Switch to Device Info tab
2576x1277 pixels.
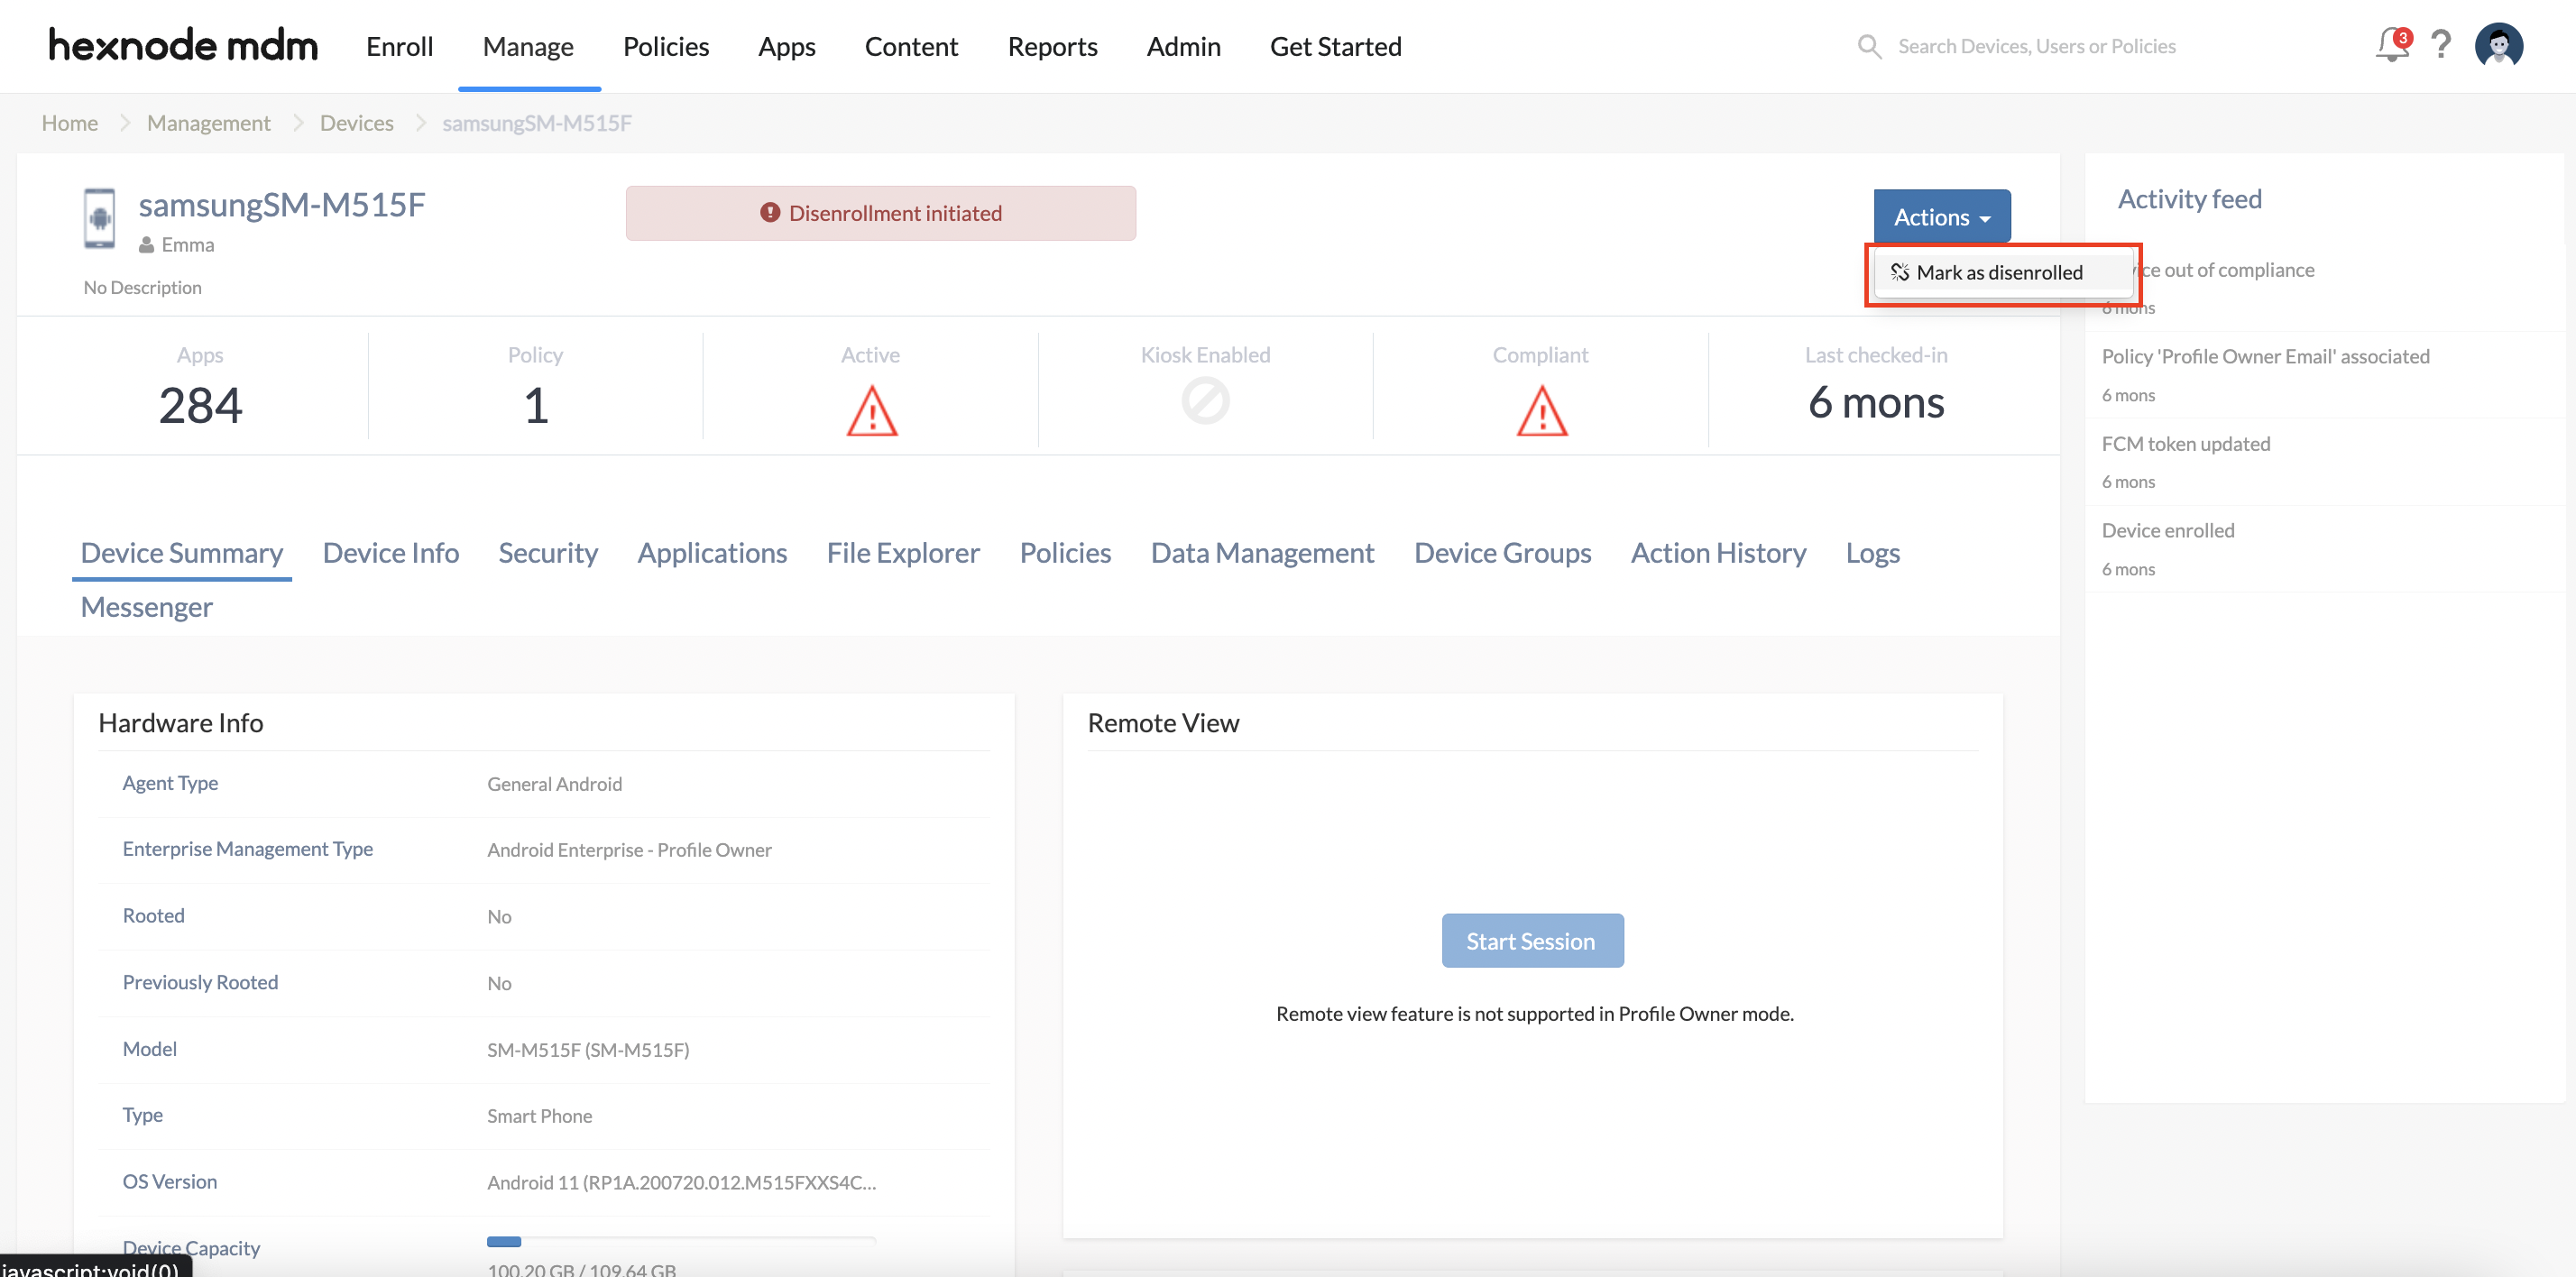391,553
